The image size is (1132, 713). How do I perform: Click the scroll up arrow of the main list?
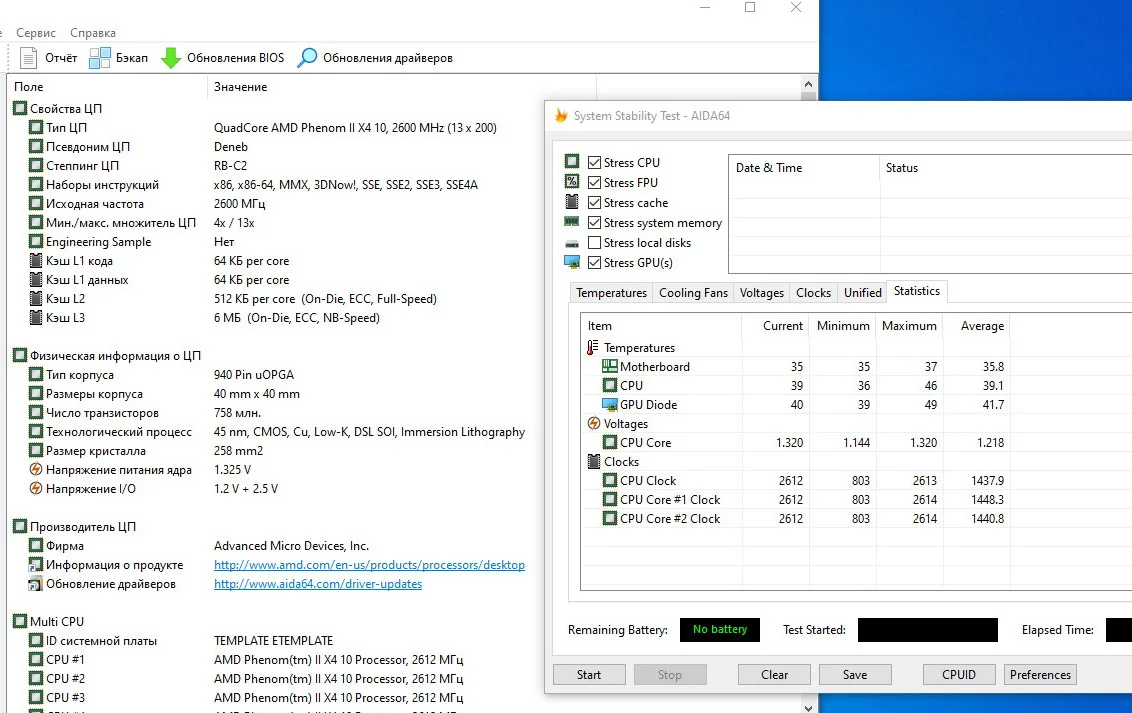[809, 84]
